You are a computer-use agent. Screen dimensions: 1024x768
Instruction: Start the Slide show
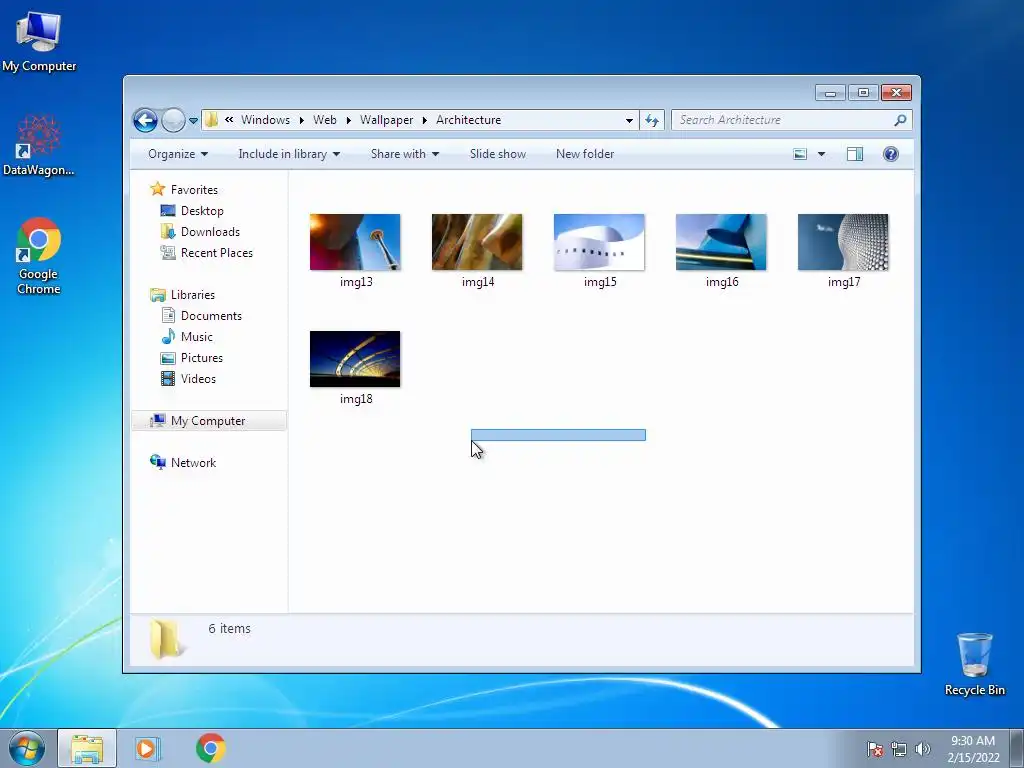(x=498, y=154)
